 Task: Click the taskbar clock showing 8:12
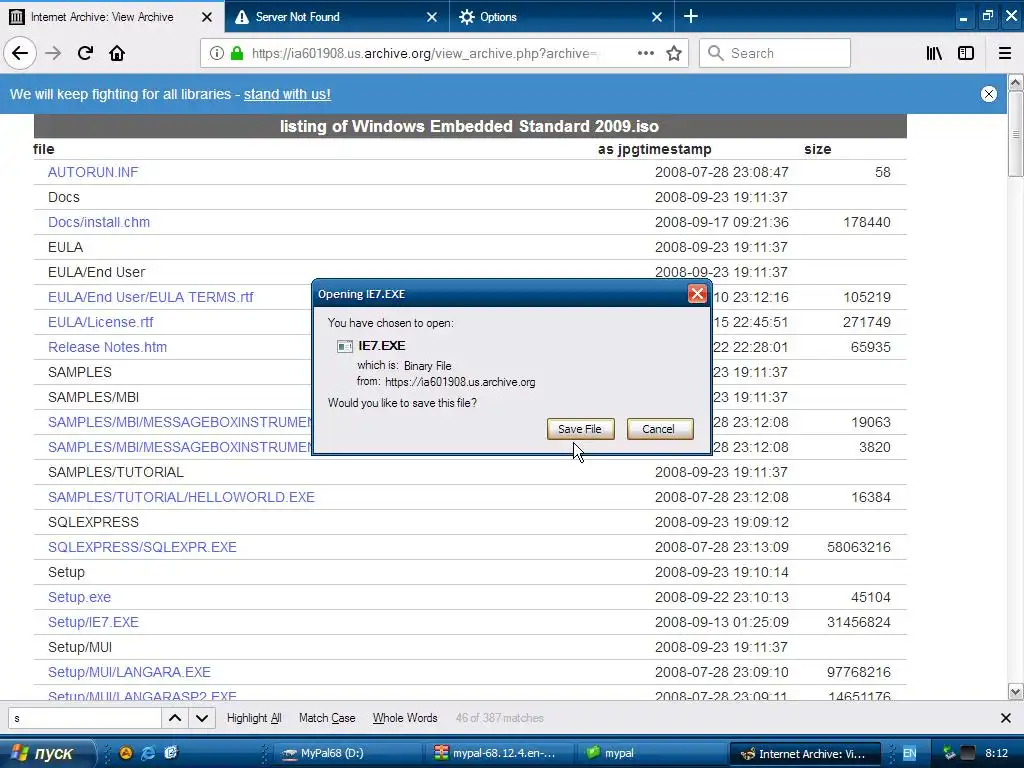coord(996,754)
